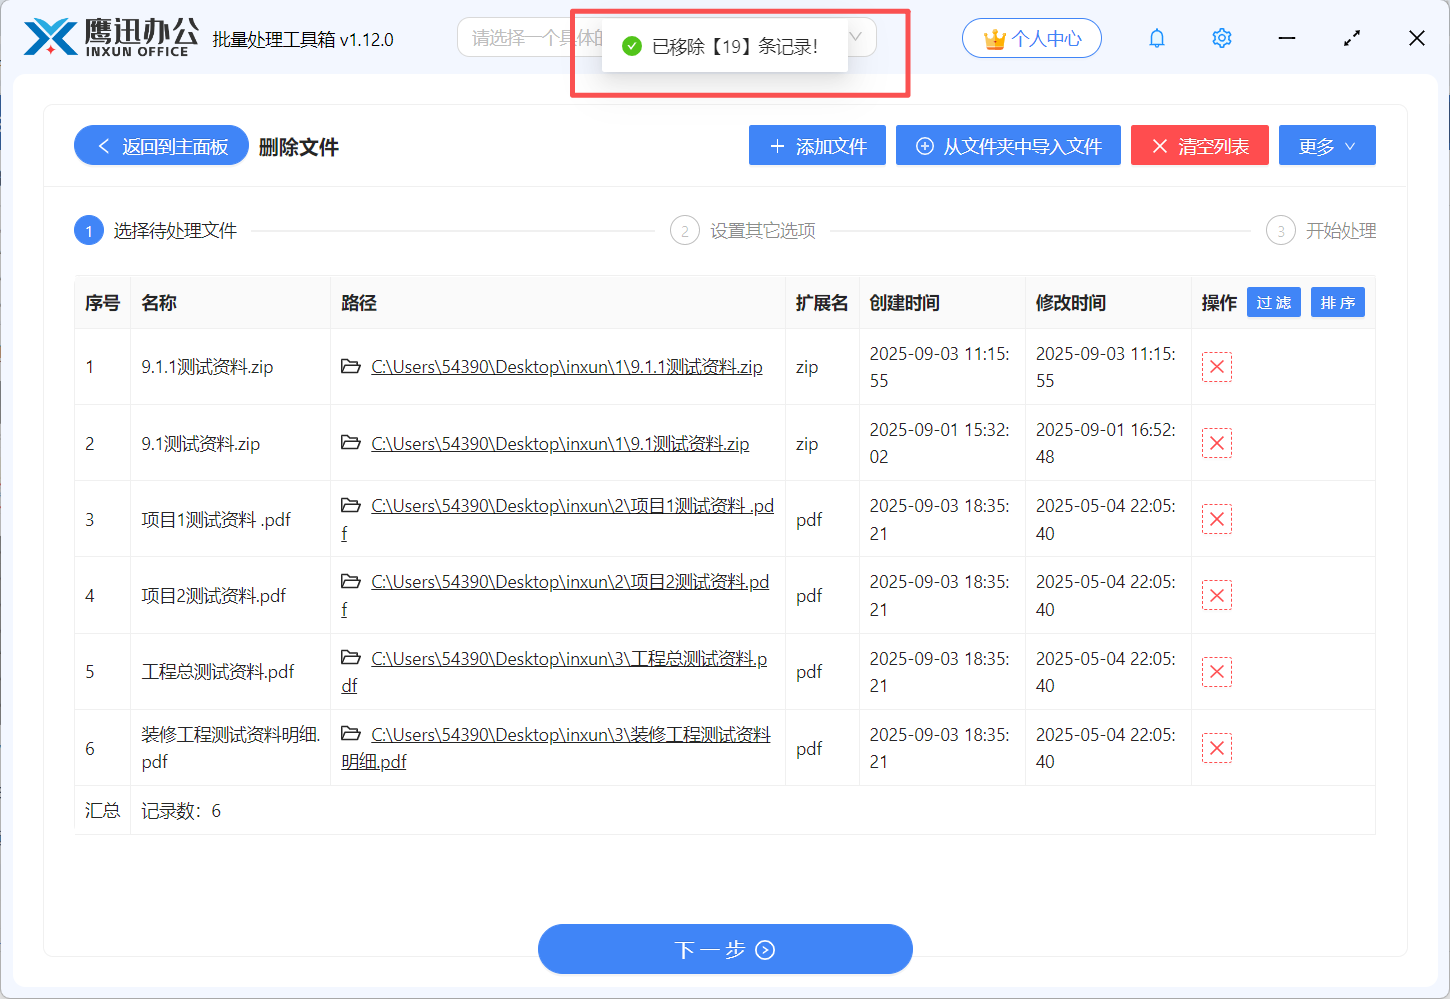
Task: Select file name 工程总测试资料.pdf
Action: (218, 672)
